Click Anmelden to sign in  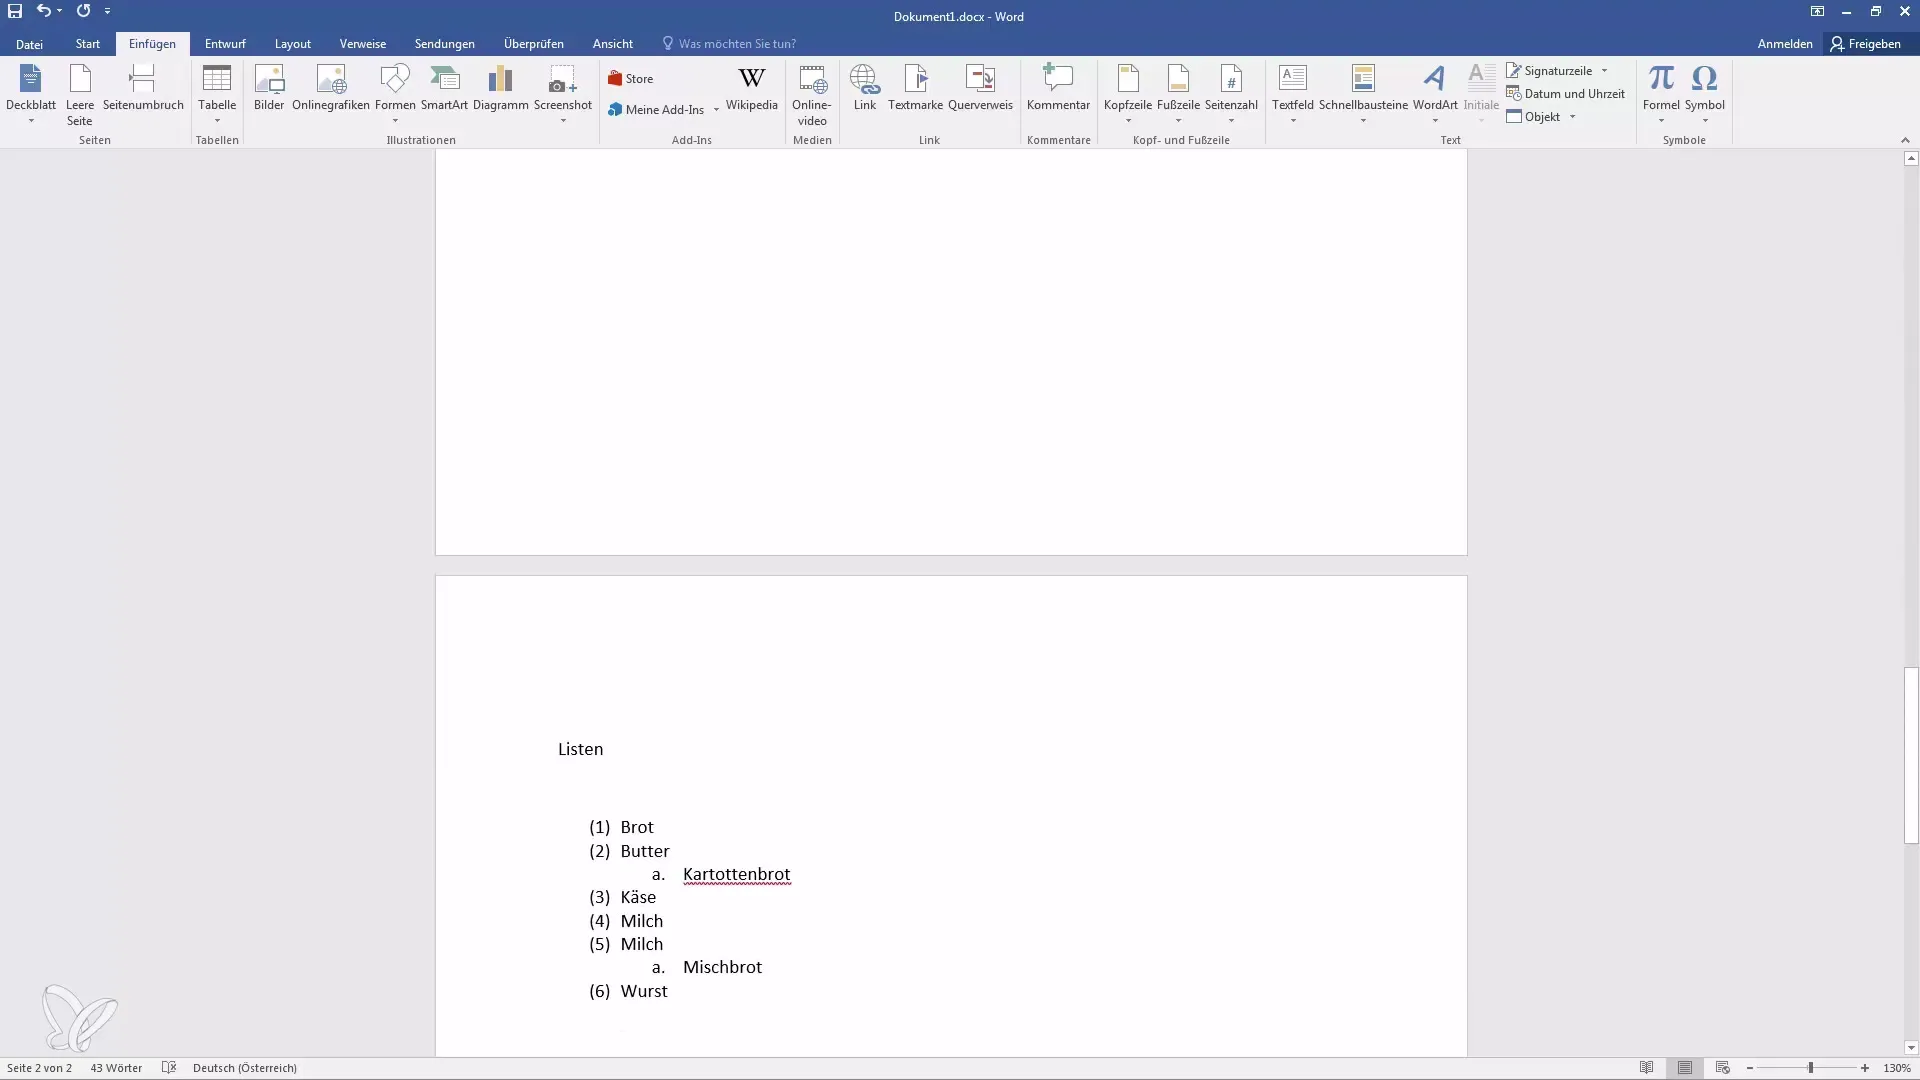(1785, 44)
